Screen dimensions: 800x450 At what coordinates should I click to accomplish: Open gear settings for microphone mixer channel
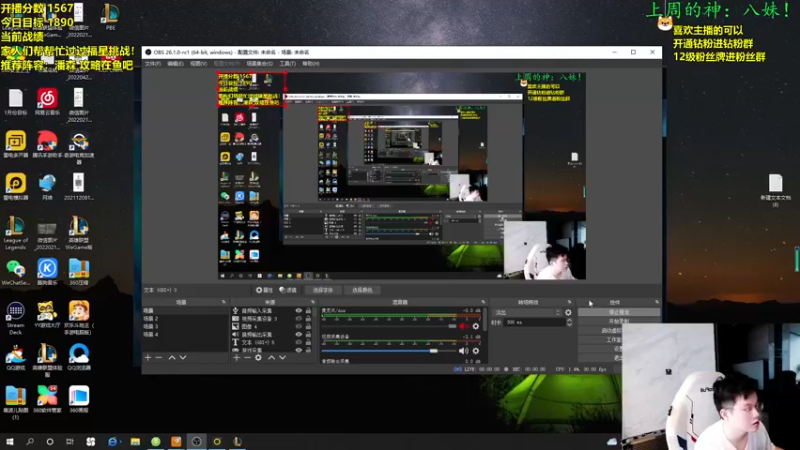[476, 326]
